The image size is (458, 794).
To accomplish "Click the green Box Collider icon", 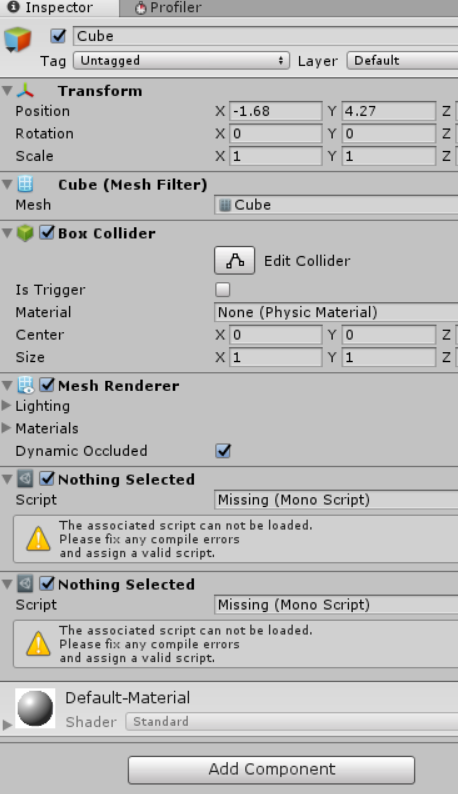I will [25, 233].
